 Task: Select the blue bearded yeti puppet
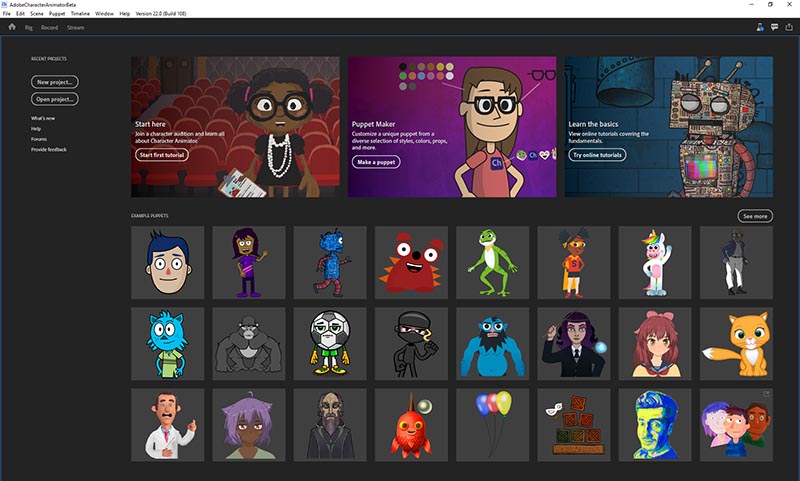click(x=492, y=344)
